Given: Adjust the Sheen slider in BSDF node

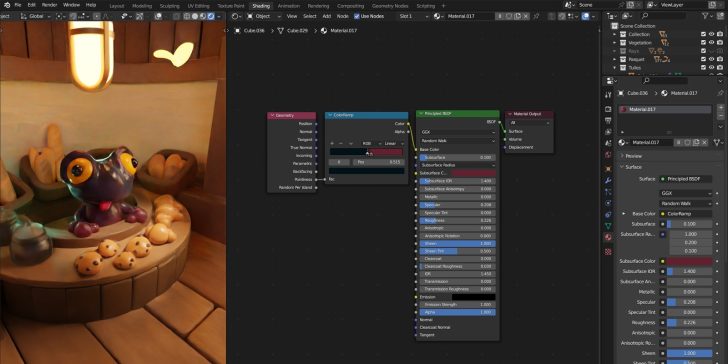Looking at the screenshot, I should [457, 243].
